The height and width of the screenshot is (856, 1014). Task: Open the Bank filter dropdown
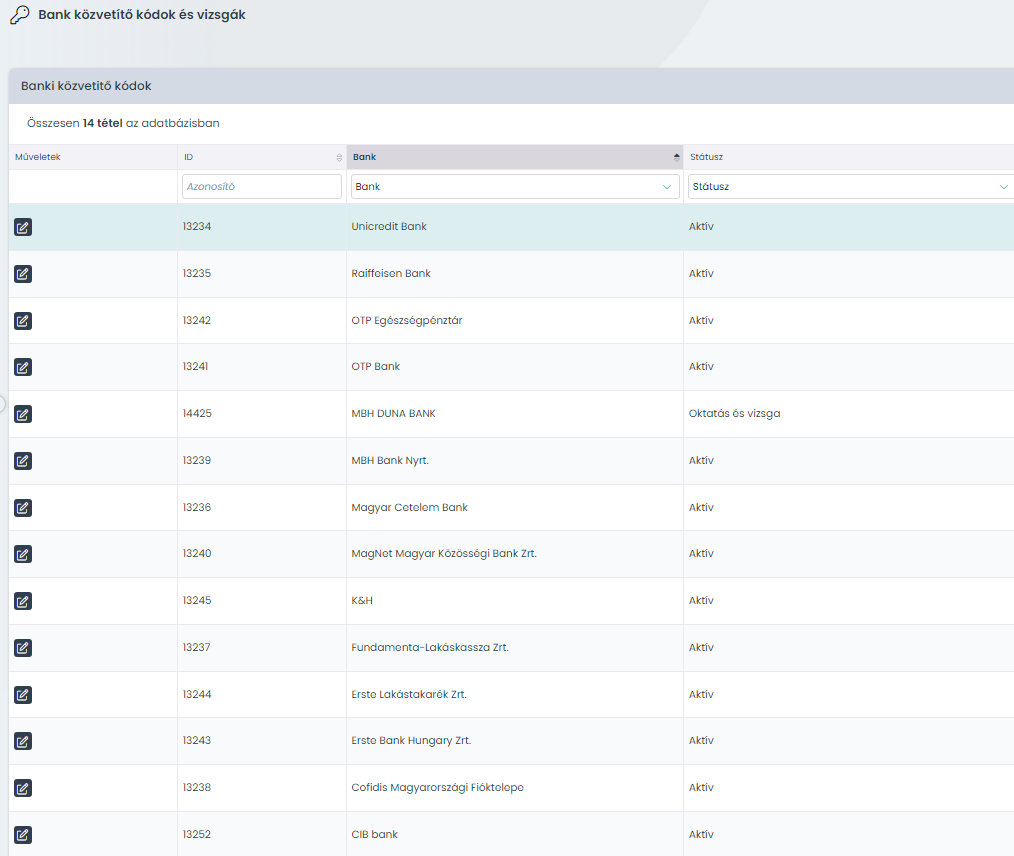pos(515,187)
